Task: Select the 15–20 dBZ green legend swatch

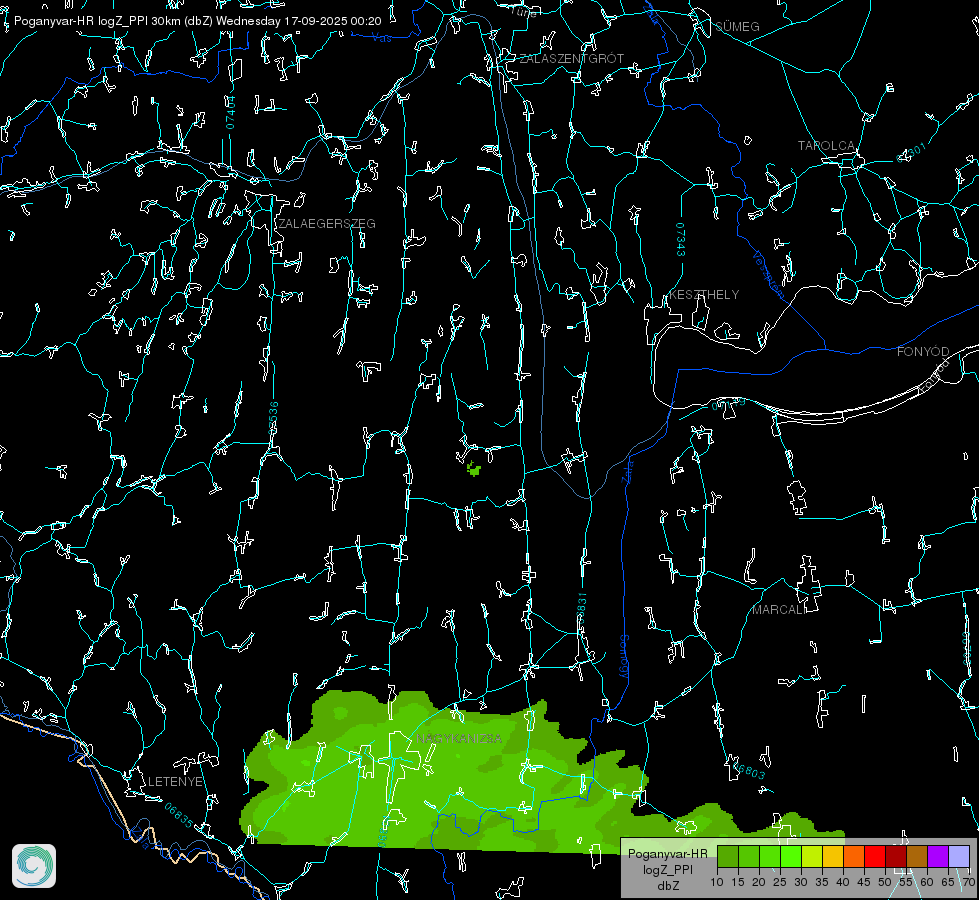Action: pyautogui.click(x=749, y=856)
